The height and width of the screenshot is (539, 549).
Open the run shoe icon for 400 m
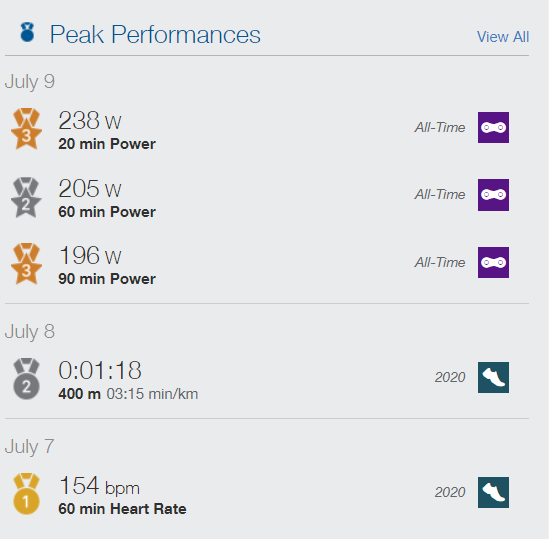click(x=493, y=378)
